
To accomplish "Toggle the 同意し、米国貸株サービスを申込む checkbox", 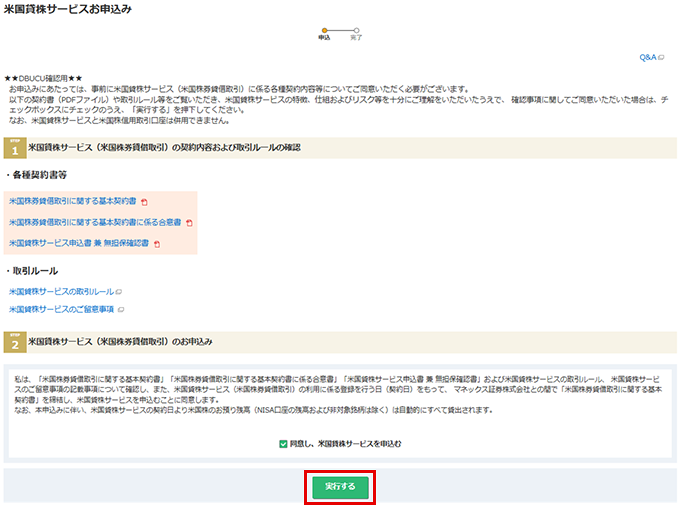I will [283, 444].
